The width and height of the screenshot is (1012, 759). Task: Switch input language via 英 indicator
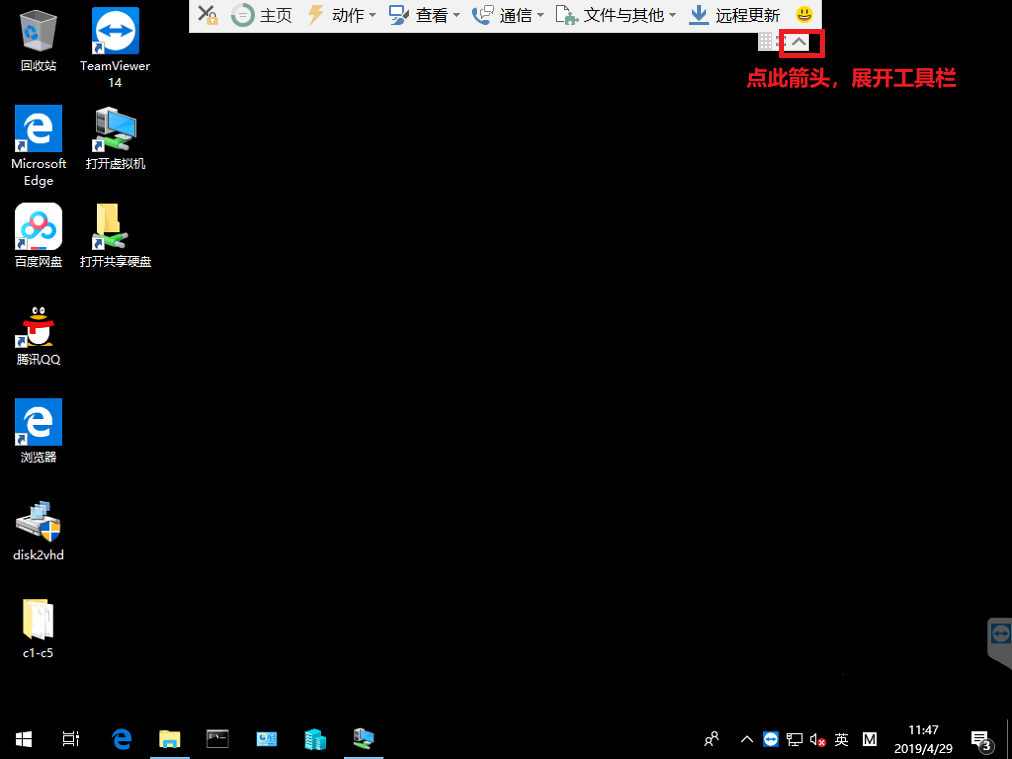[x=842, y=739]
